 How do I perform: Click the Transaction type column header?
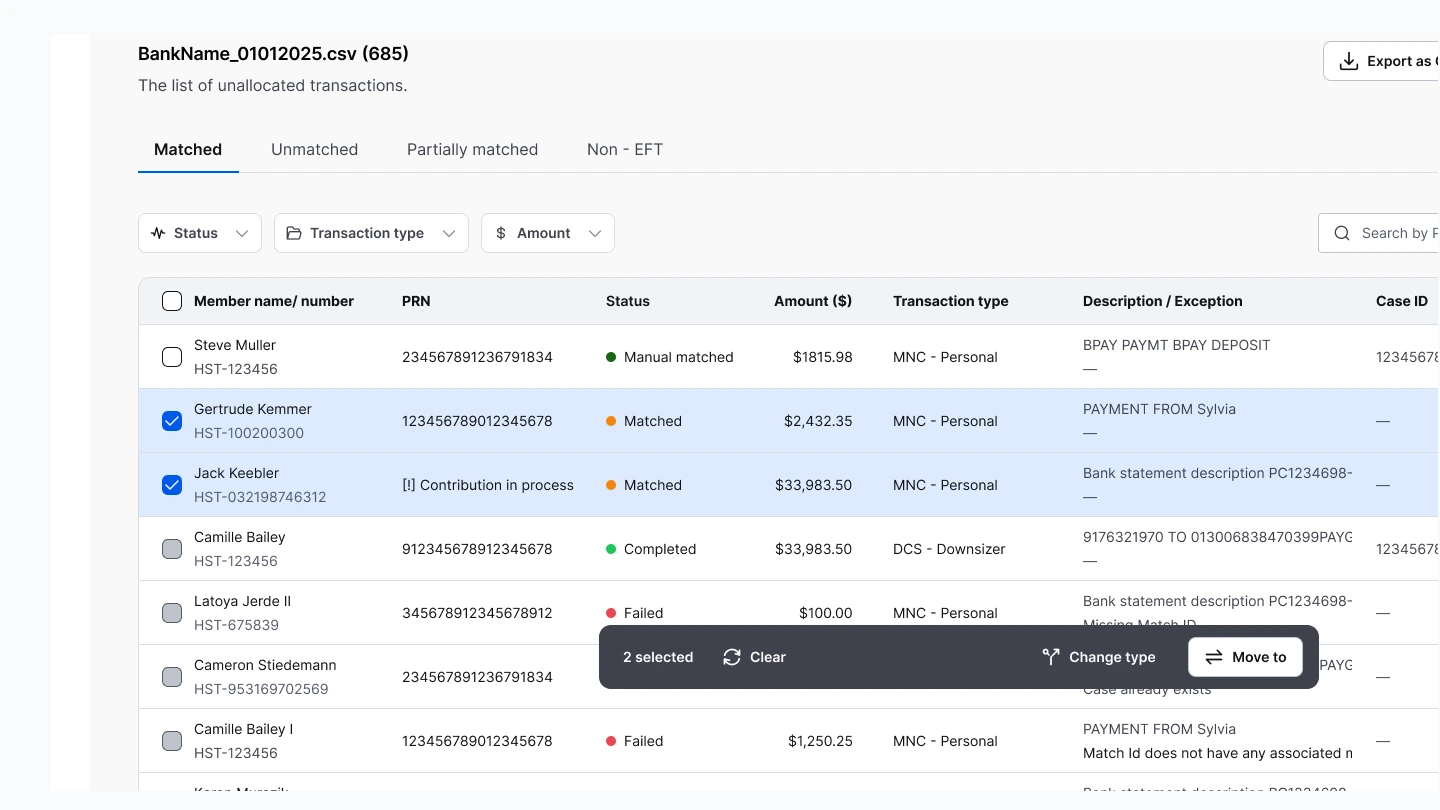pyautogui.click(x=951, y=301)
